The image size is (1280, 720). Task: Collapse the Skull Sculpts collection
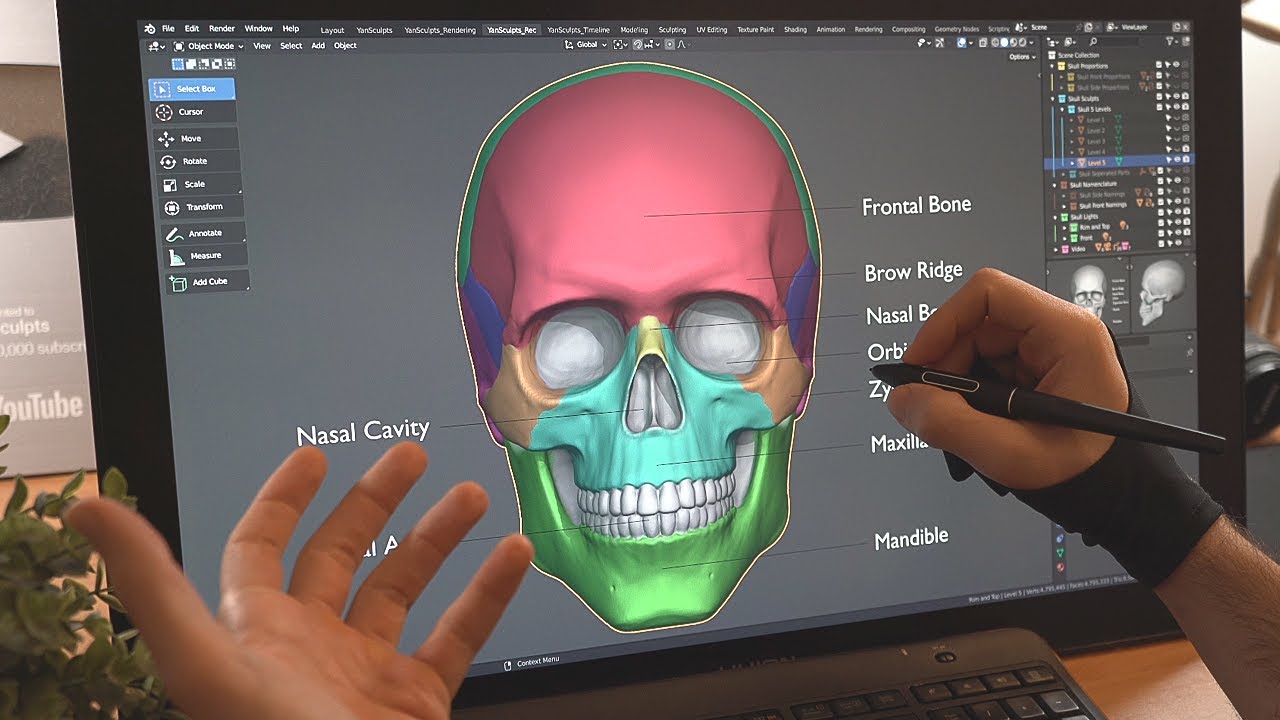[x=1052, y=98]
